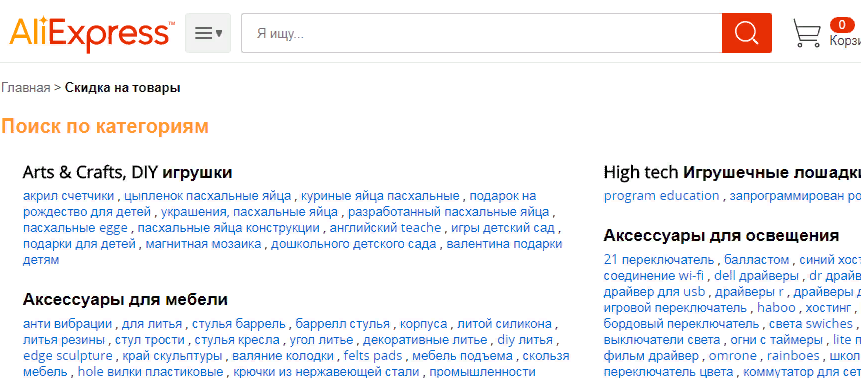Follow 'omrone' link
This screenshot has width=861, height=378.
pos(733,355)
